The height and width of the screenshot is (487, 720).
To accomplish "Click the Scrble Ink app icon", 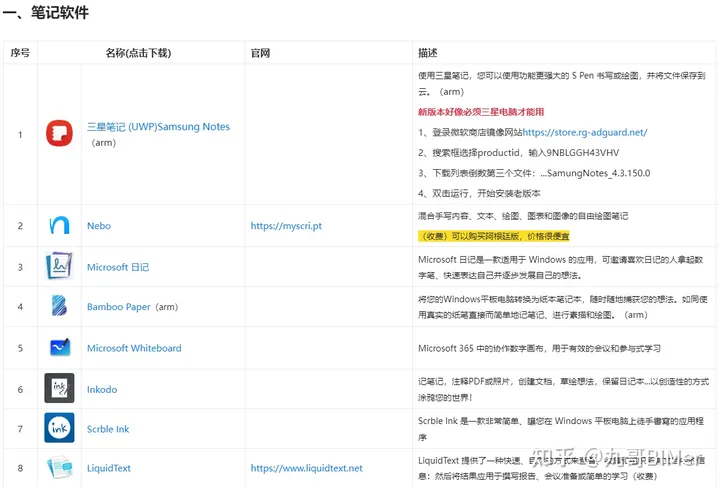I will [x=59, y=428].
